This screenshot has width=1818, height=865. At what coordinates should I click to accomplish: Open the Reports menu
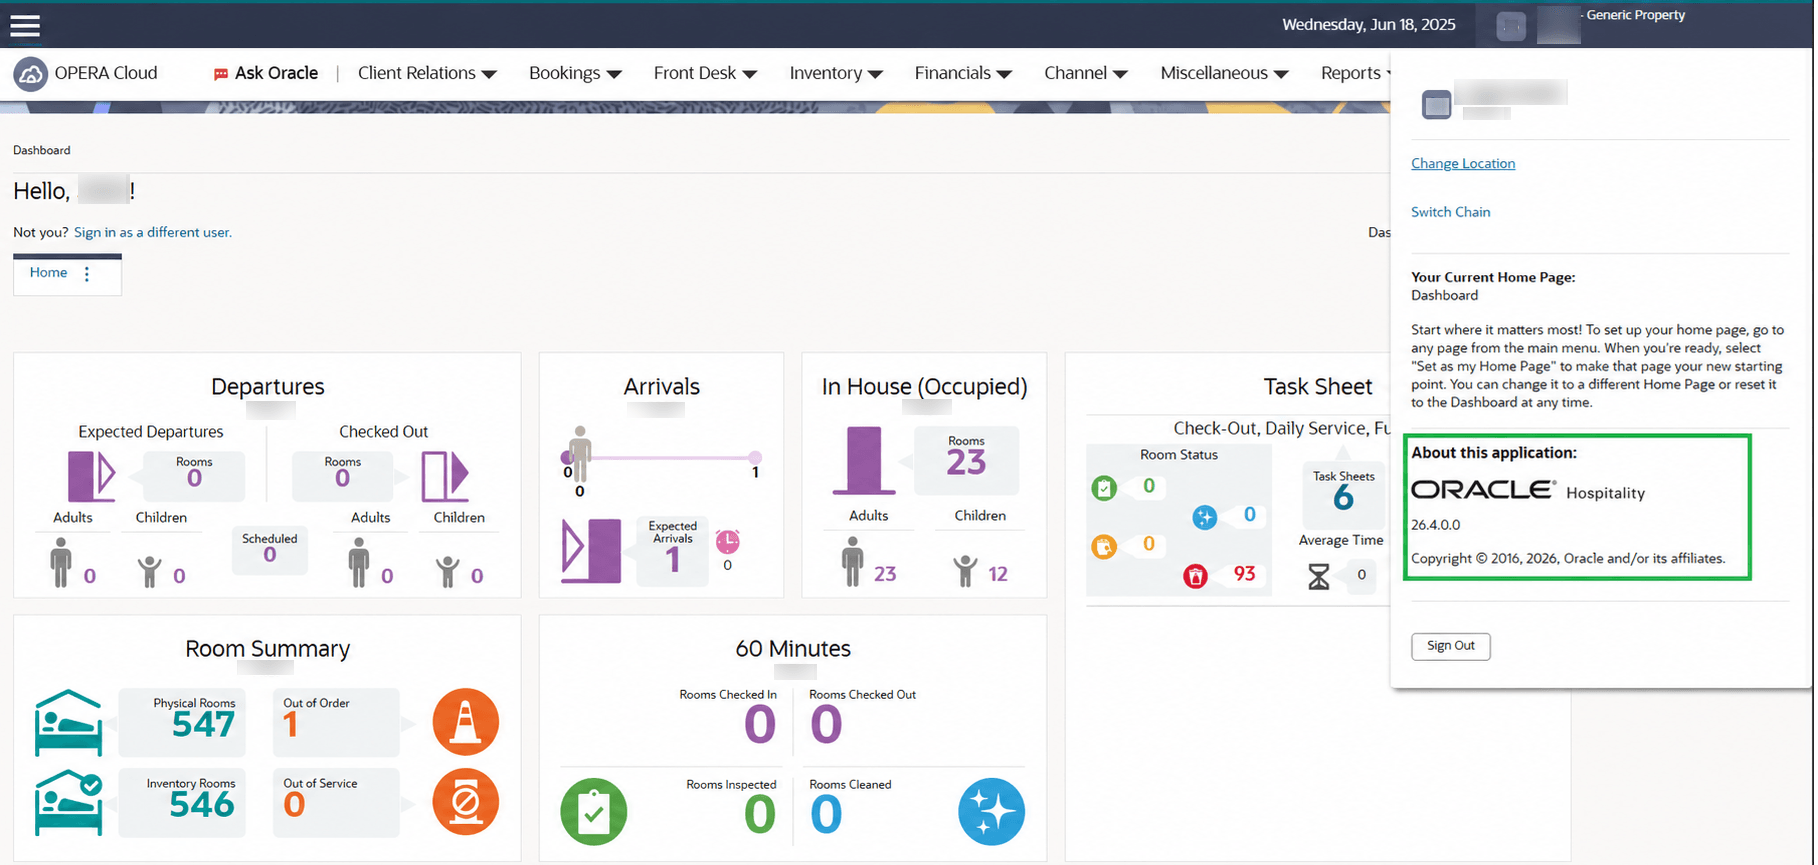(x=1356, y=73)
